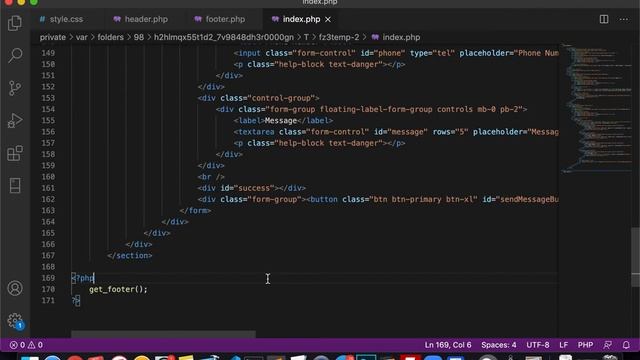This screenshot has height=360, width=640.
Task: Click the index.php breadcrumb item
Action: coord(396,37)
